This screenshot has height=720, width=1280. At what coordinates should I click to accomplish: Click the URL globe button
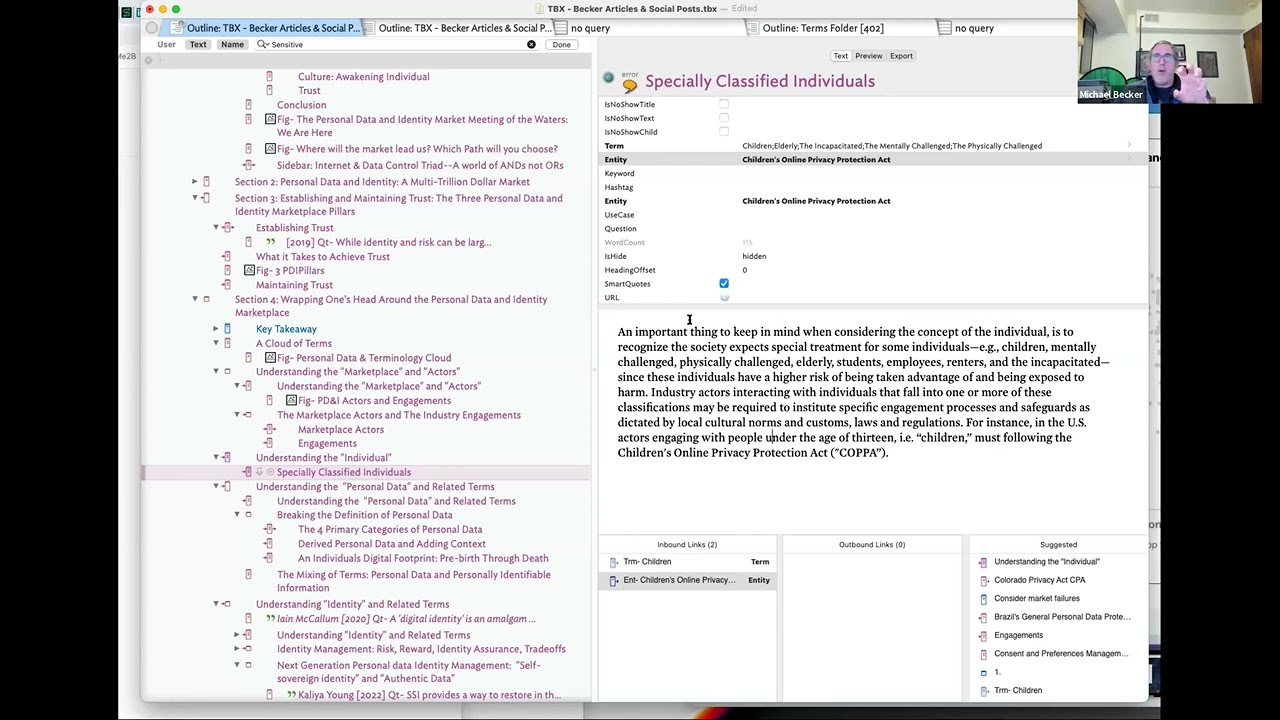coord(724,298)
